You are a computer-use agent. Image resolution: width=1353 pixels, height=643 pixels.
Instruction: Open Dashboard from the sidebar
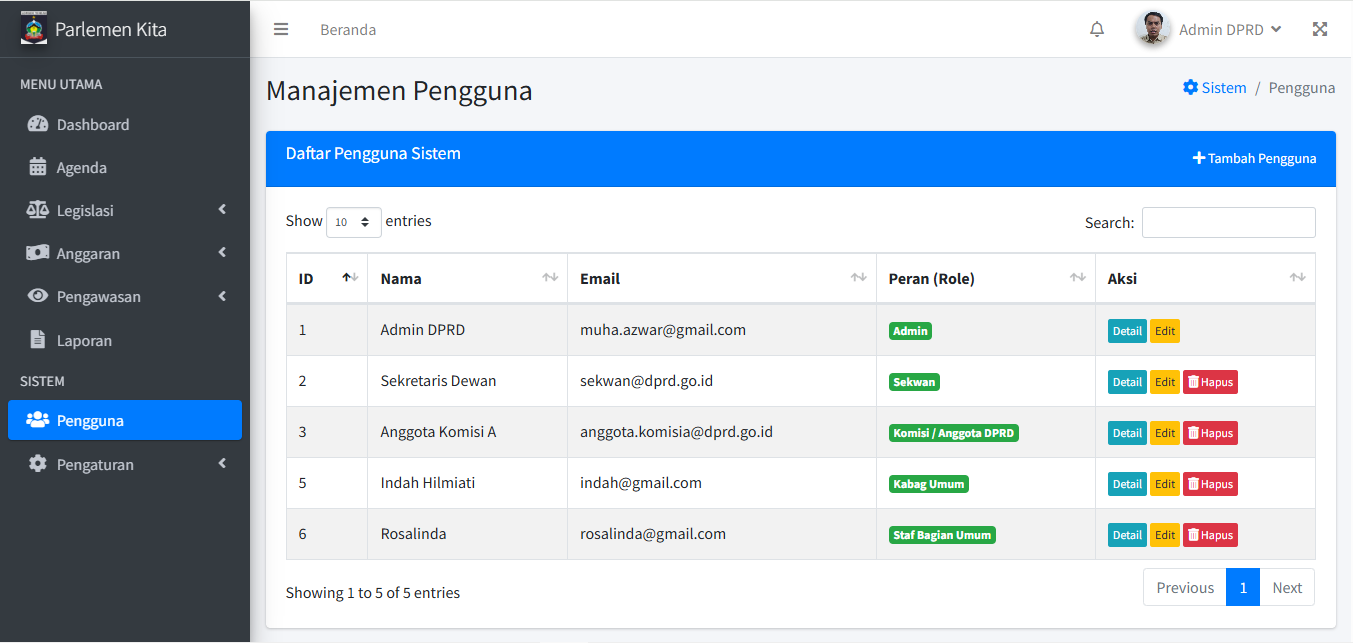[93, 125]
